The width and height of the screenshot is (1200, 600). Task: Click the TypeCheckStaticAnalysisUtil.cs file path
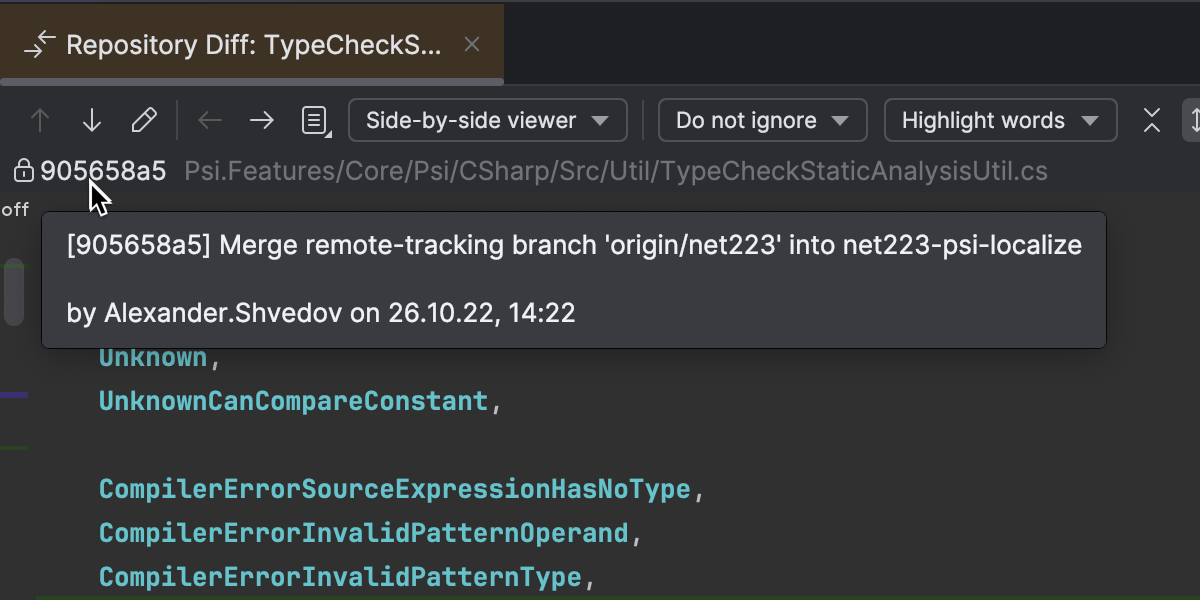(616, 172)
